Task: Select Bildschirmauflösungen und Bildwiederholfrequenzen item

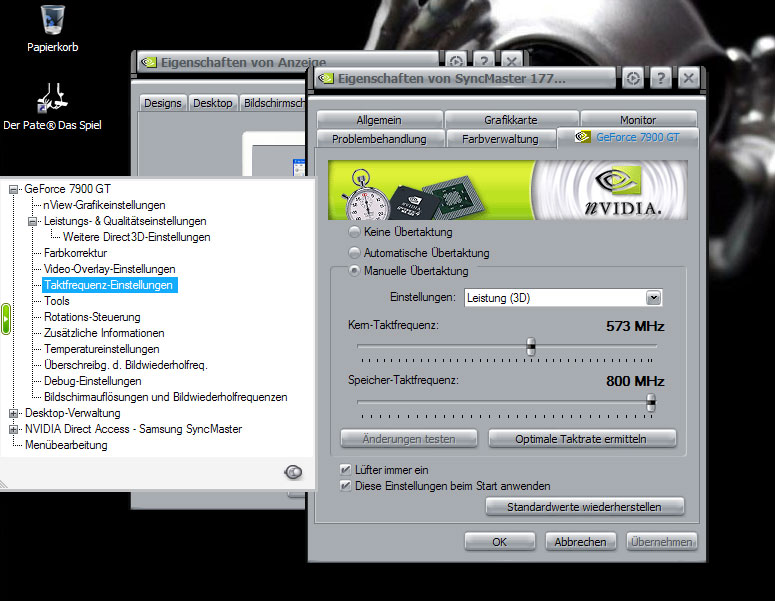Action: (166, 397)
